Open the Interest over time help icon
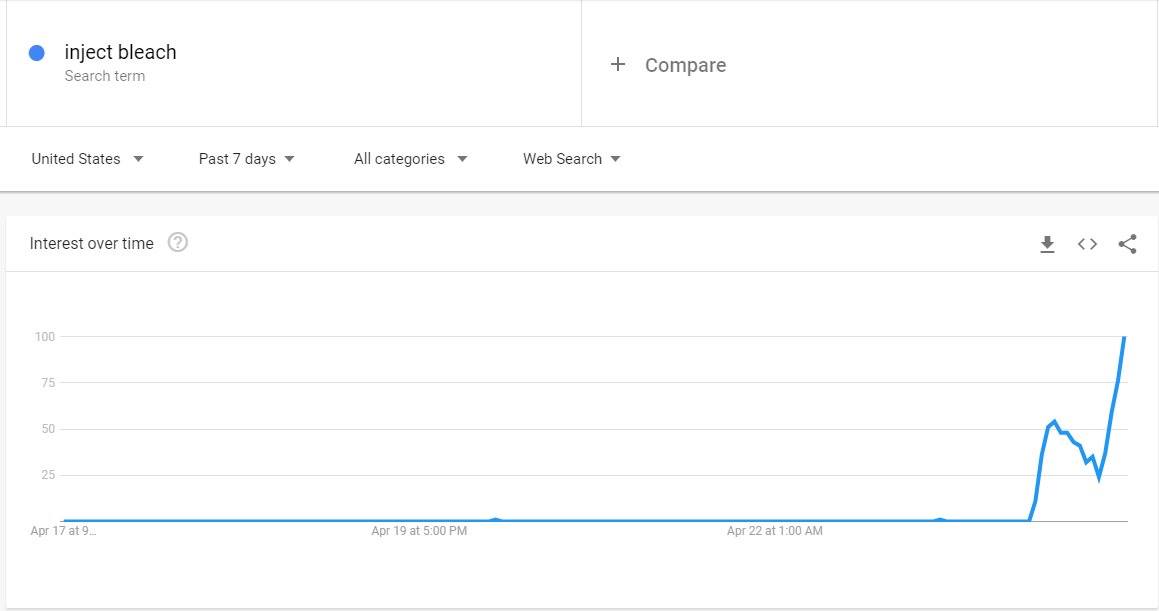This screenshot has height=611, width=1159. point(177,242)
